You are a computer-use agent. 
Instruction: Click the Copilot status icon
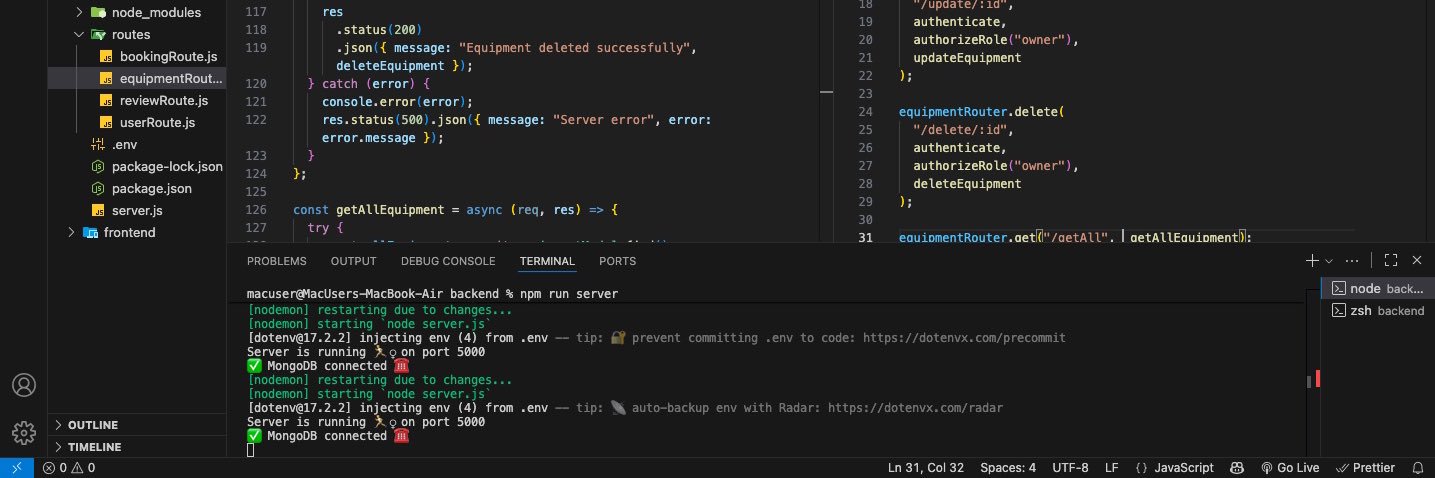1236,467
